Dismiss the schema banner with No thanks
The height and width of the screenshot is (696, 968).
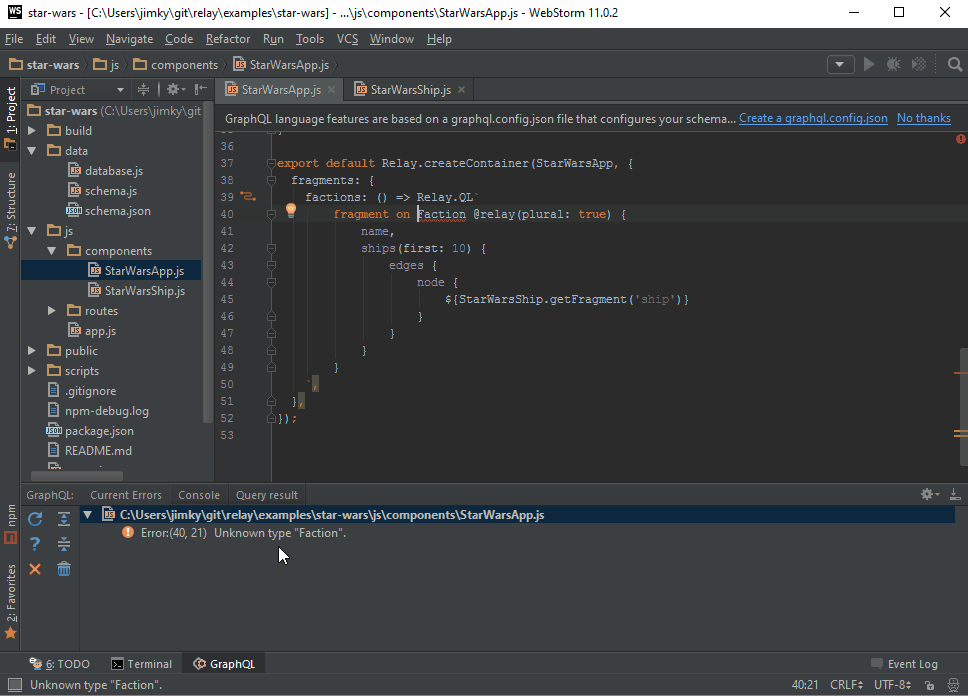(923, 117)
